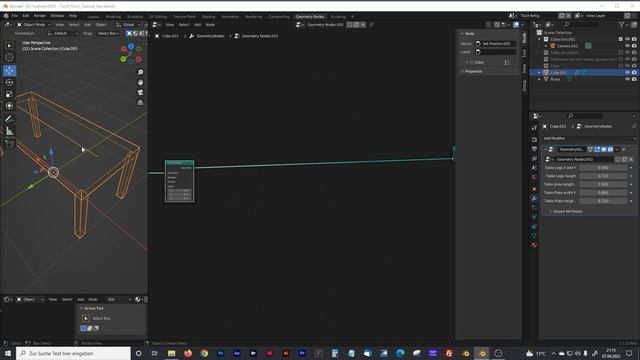640x360 pixels.
Task: Toggle Plane visibility eye in outliner
Action: [627, 79]
